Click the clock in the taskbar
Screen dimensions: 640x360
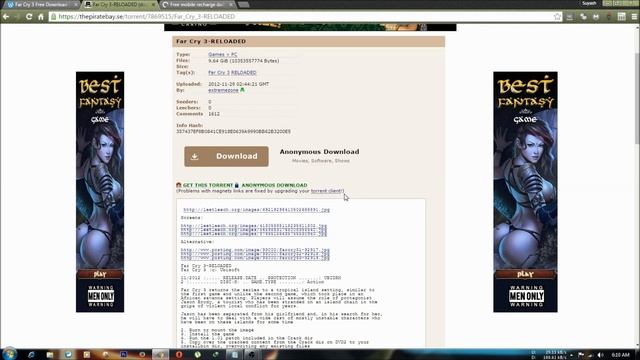[x=620, y=355]
